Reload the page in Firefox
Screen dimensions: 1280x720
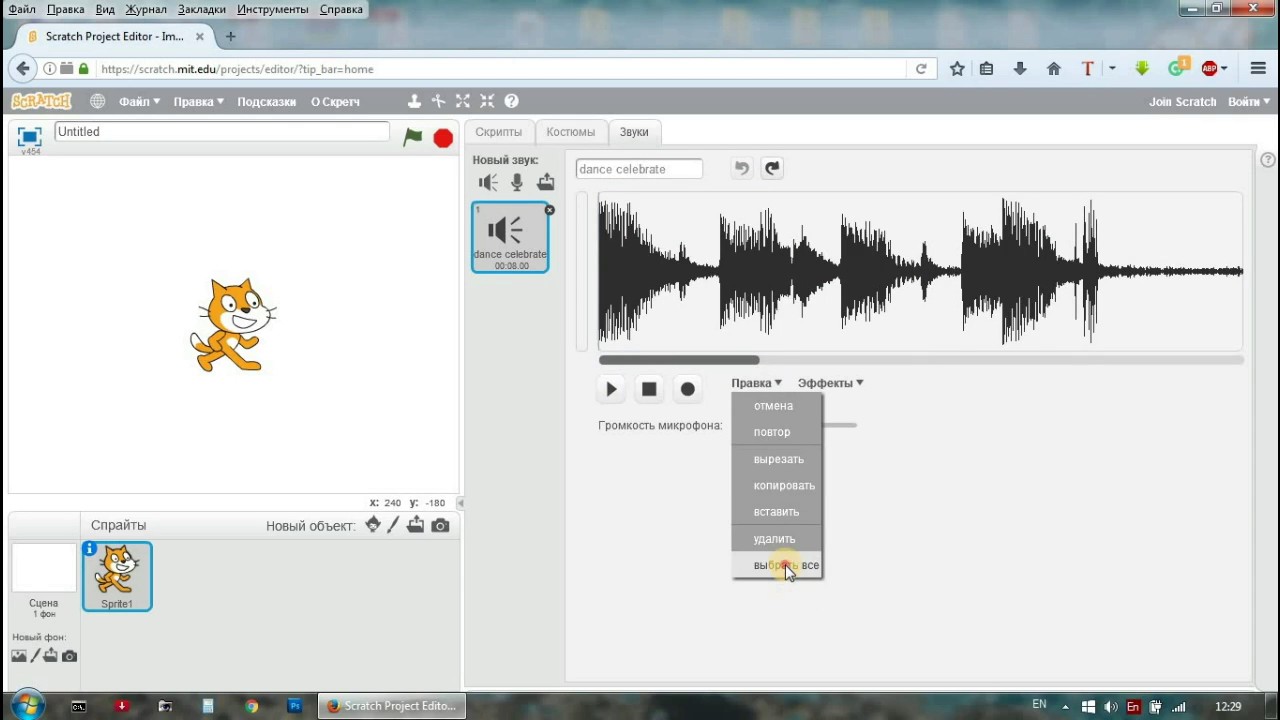point(921,69)
